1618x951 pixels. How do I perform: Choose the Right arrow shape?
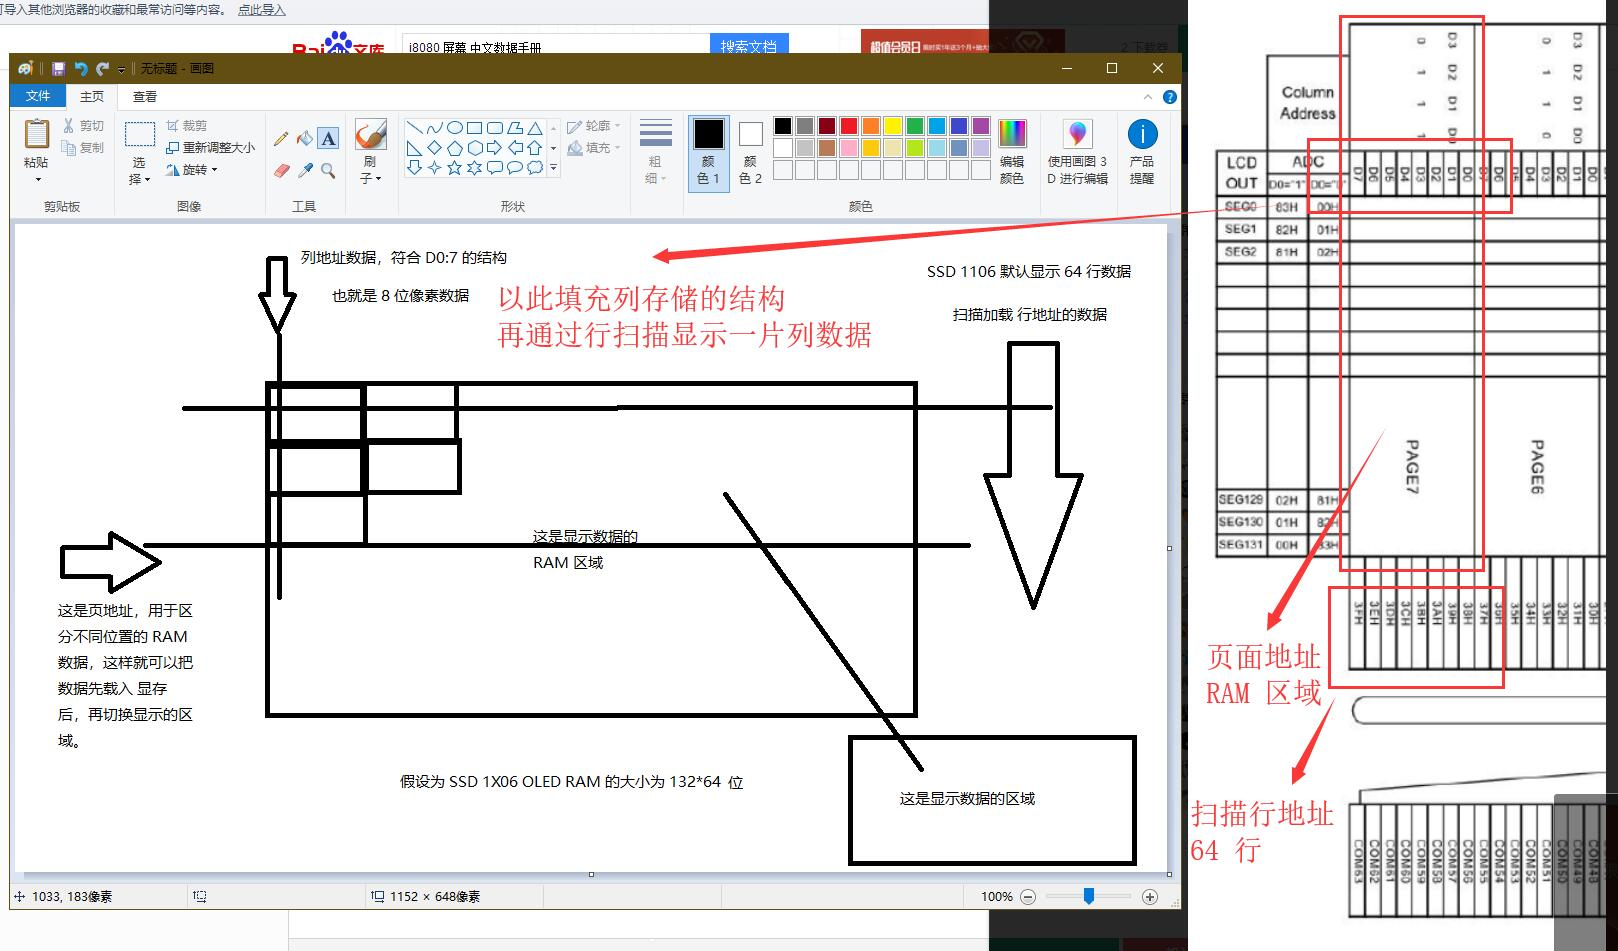coord(494,148)
